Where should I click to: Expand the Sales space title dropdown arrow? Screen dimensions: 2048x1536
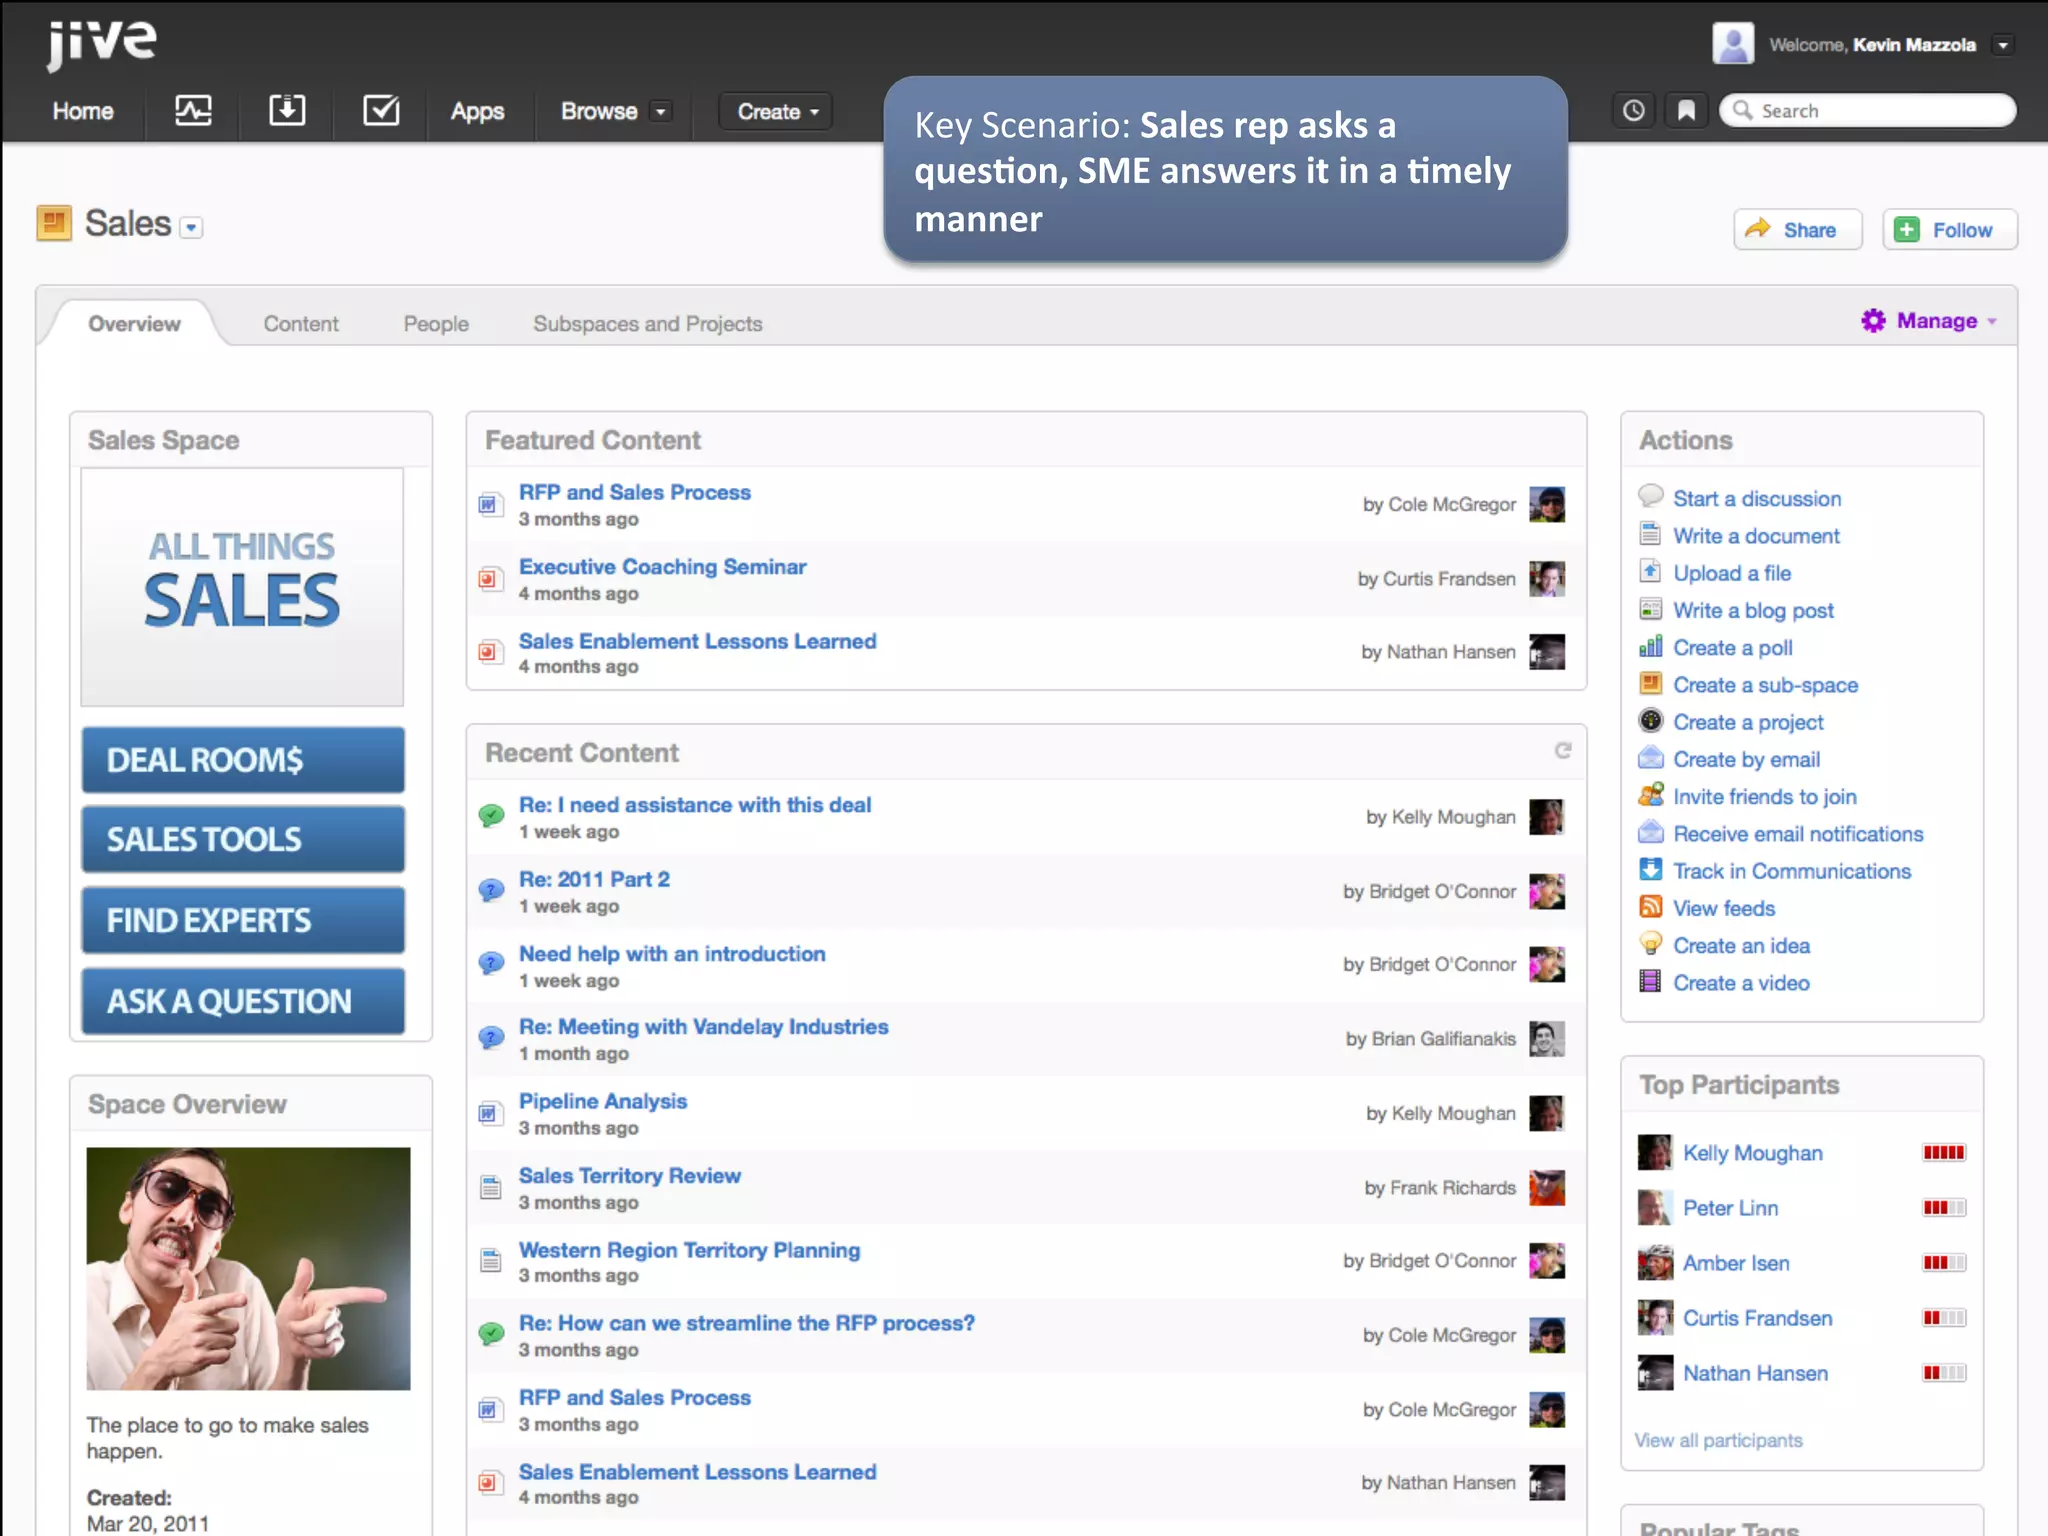click(x=192, y=228)
